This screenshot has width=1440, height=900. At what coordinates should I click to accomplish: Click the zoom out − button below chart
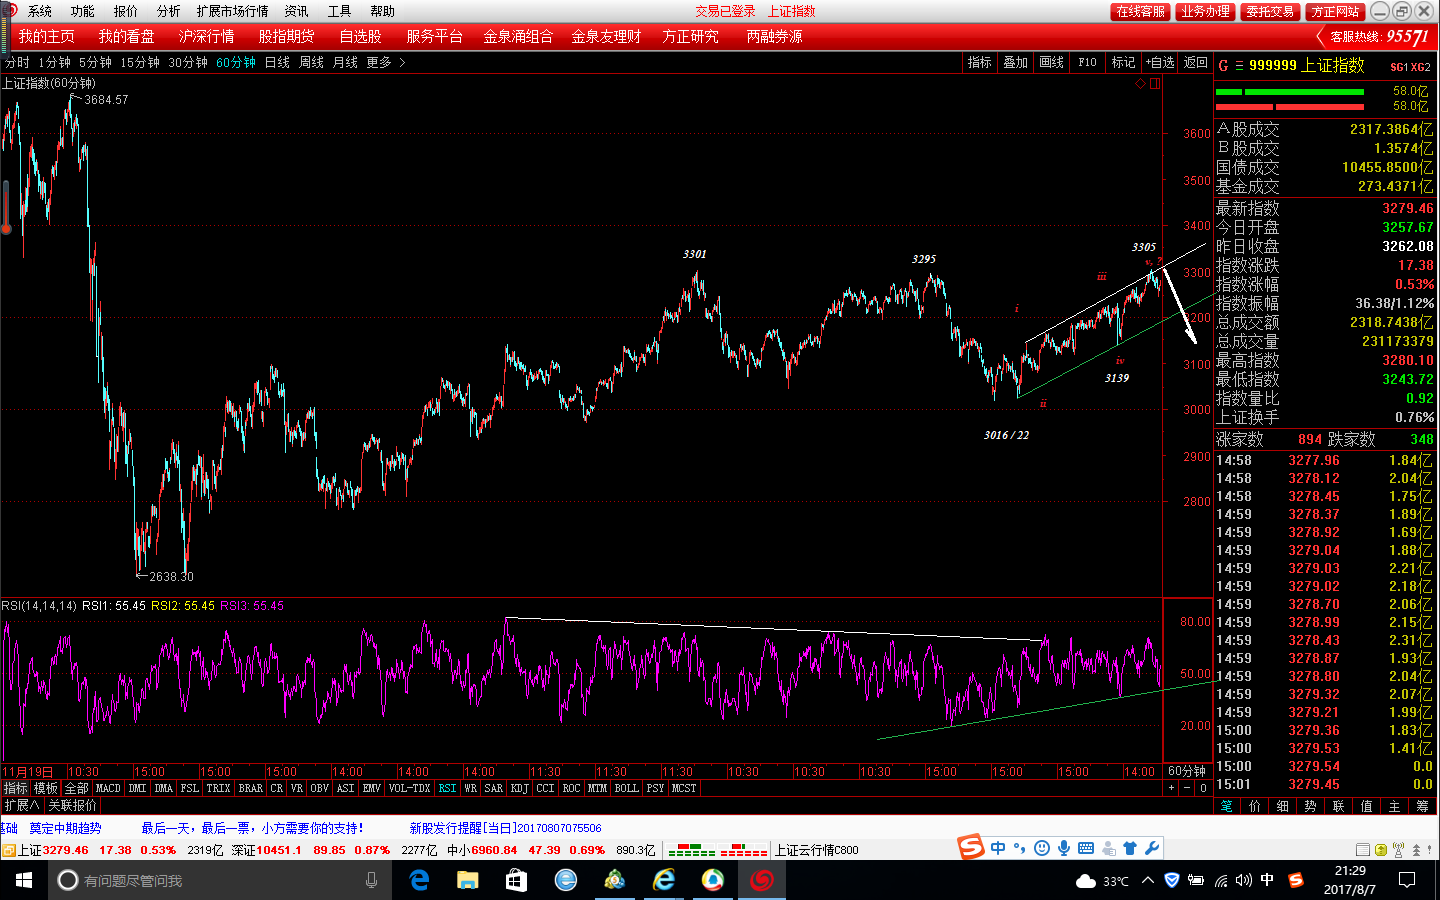point(1187,788)
